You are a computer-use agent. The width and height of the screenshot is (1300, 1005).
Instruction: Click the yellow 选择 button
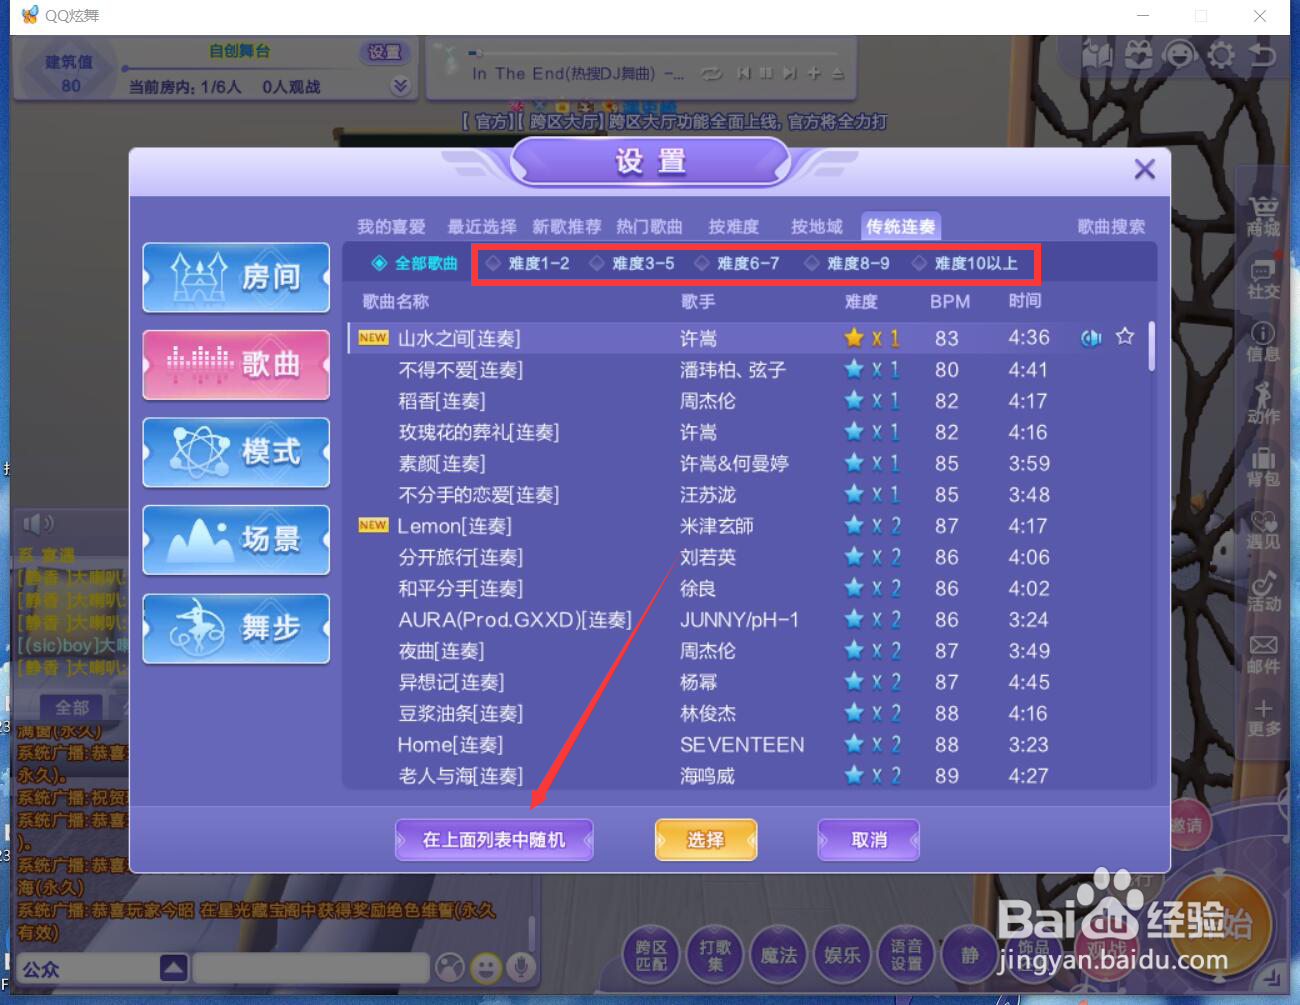(705, 840)
